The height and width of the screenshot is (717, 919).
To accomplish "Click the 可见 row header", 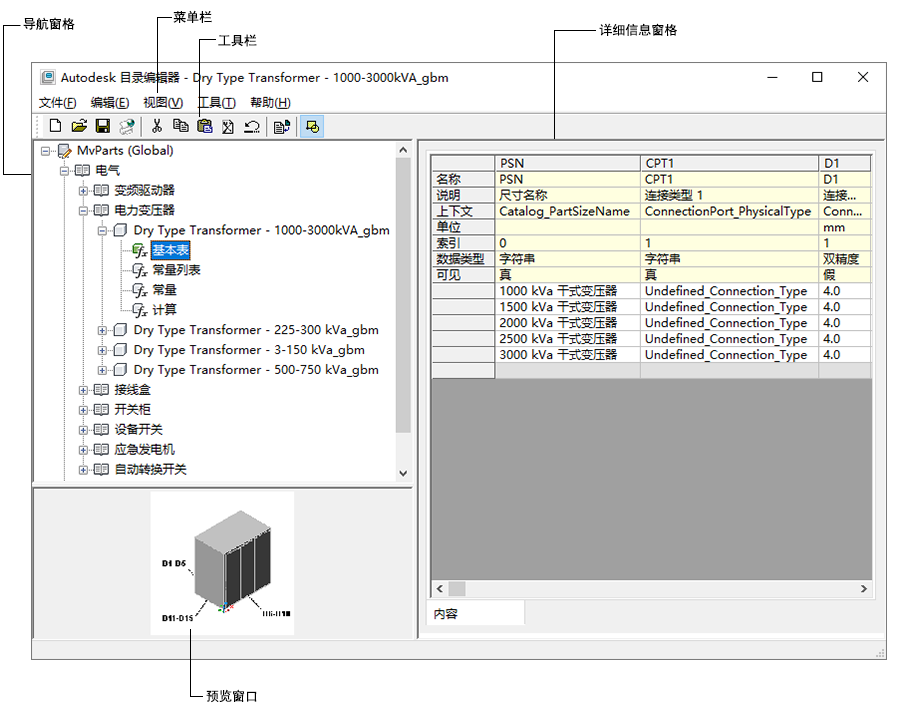I will [x=463, y=275].
